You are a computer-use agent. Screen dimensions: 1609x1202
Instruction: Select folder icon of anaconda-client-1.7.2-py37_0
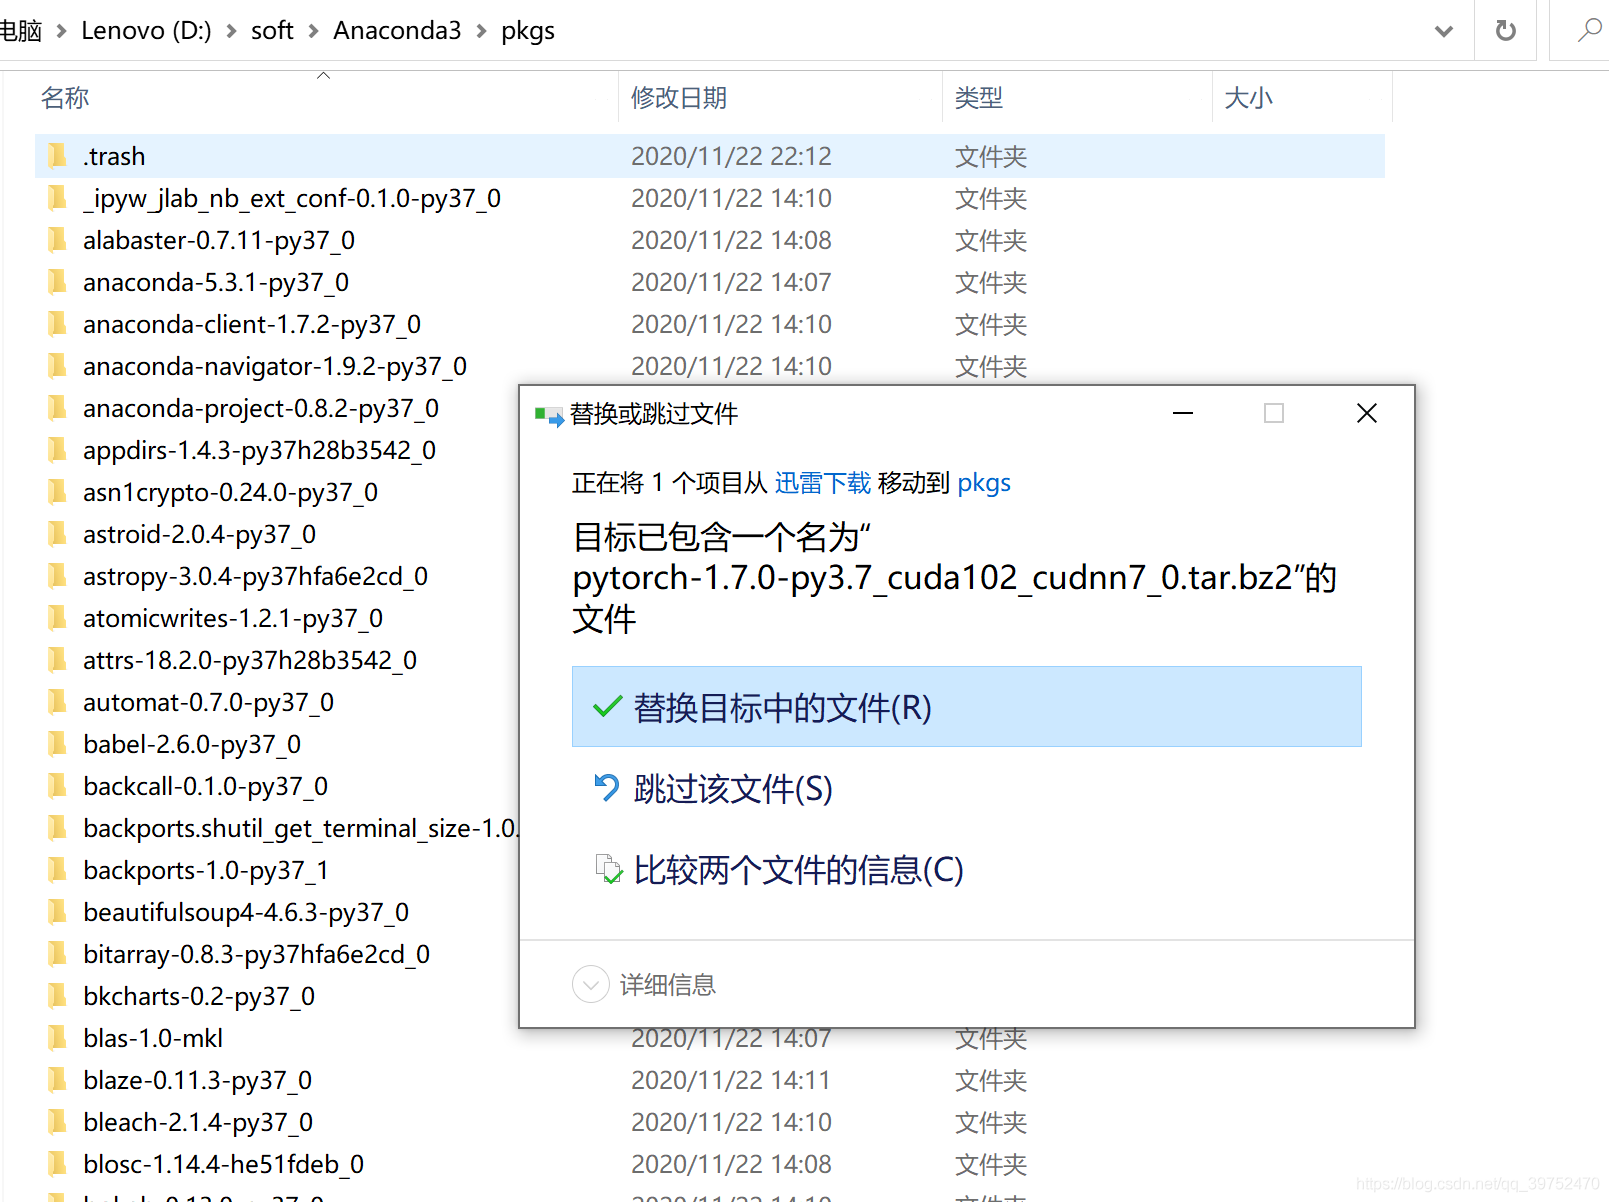point(58,323)
